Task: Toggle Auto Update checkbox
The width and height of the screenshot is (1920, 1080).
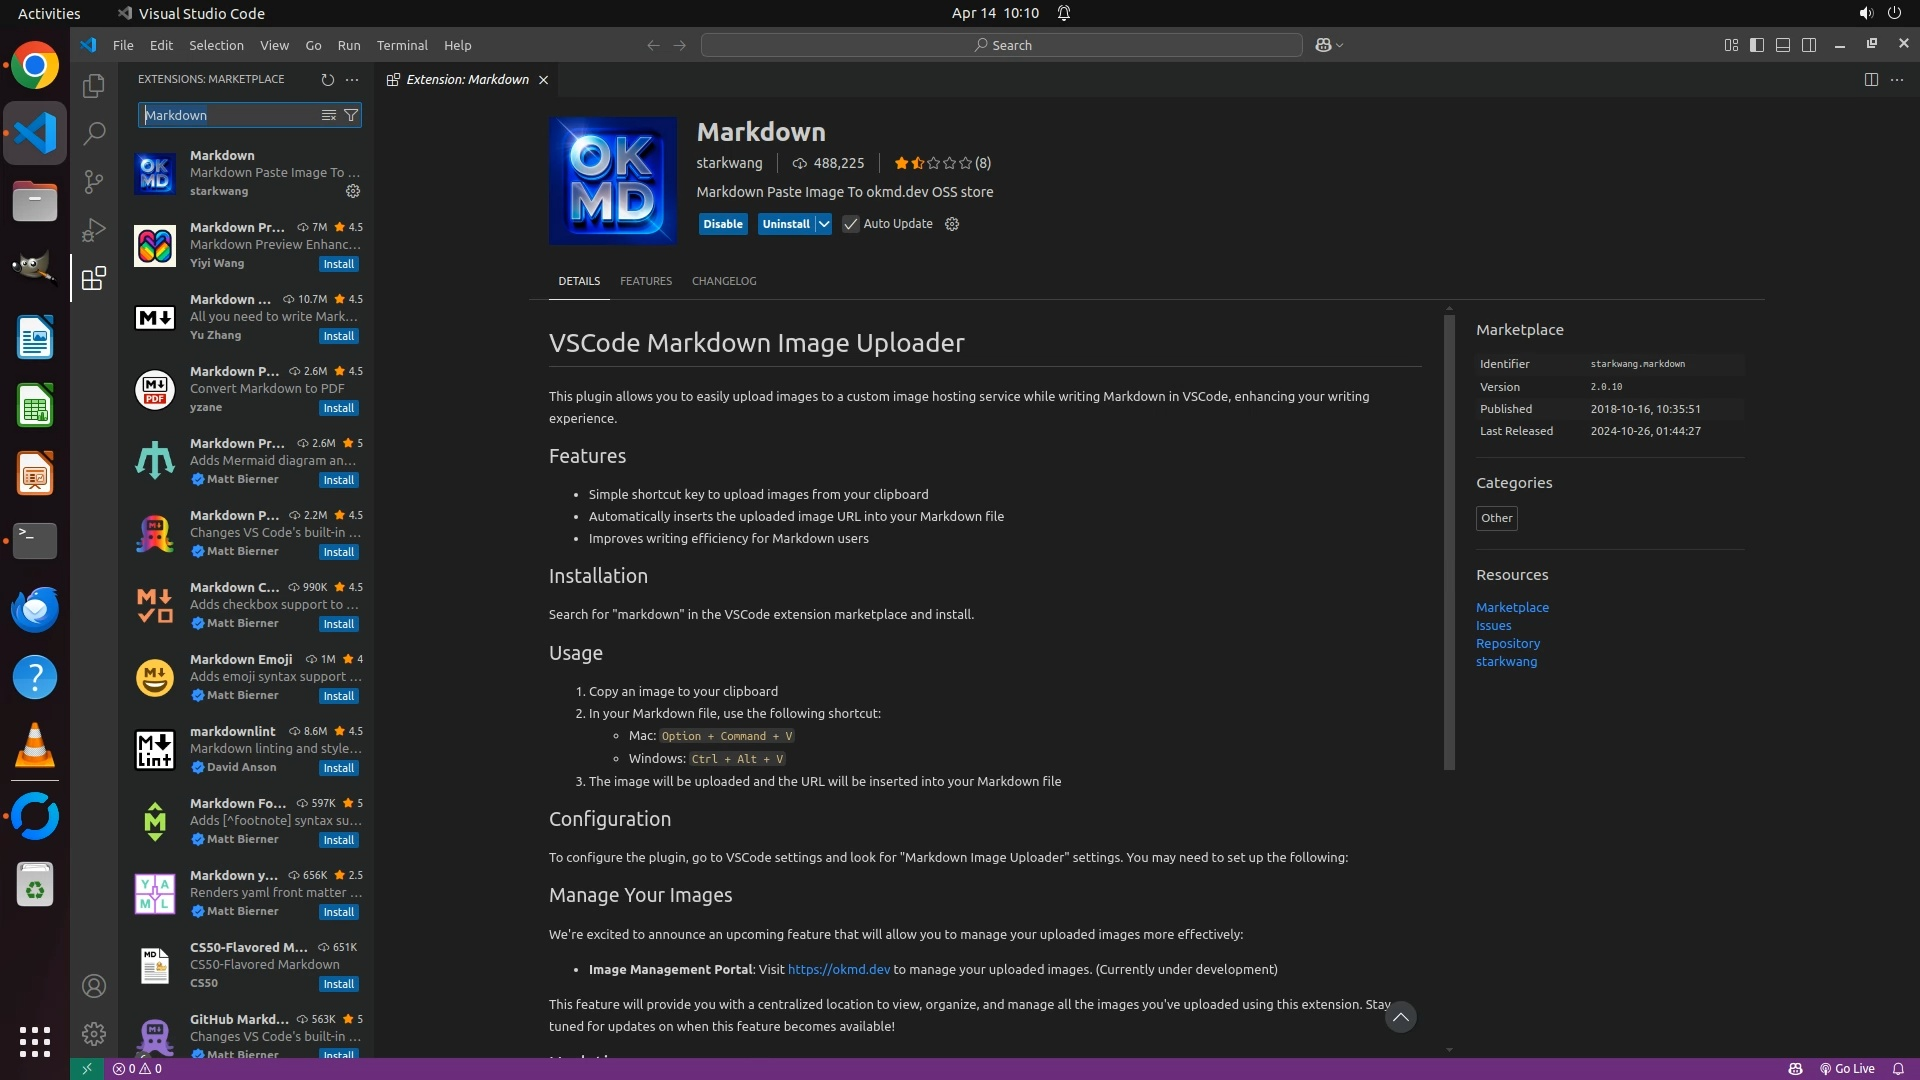Action: click(x=850, y=224)
